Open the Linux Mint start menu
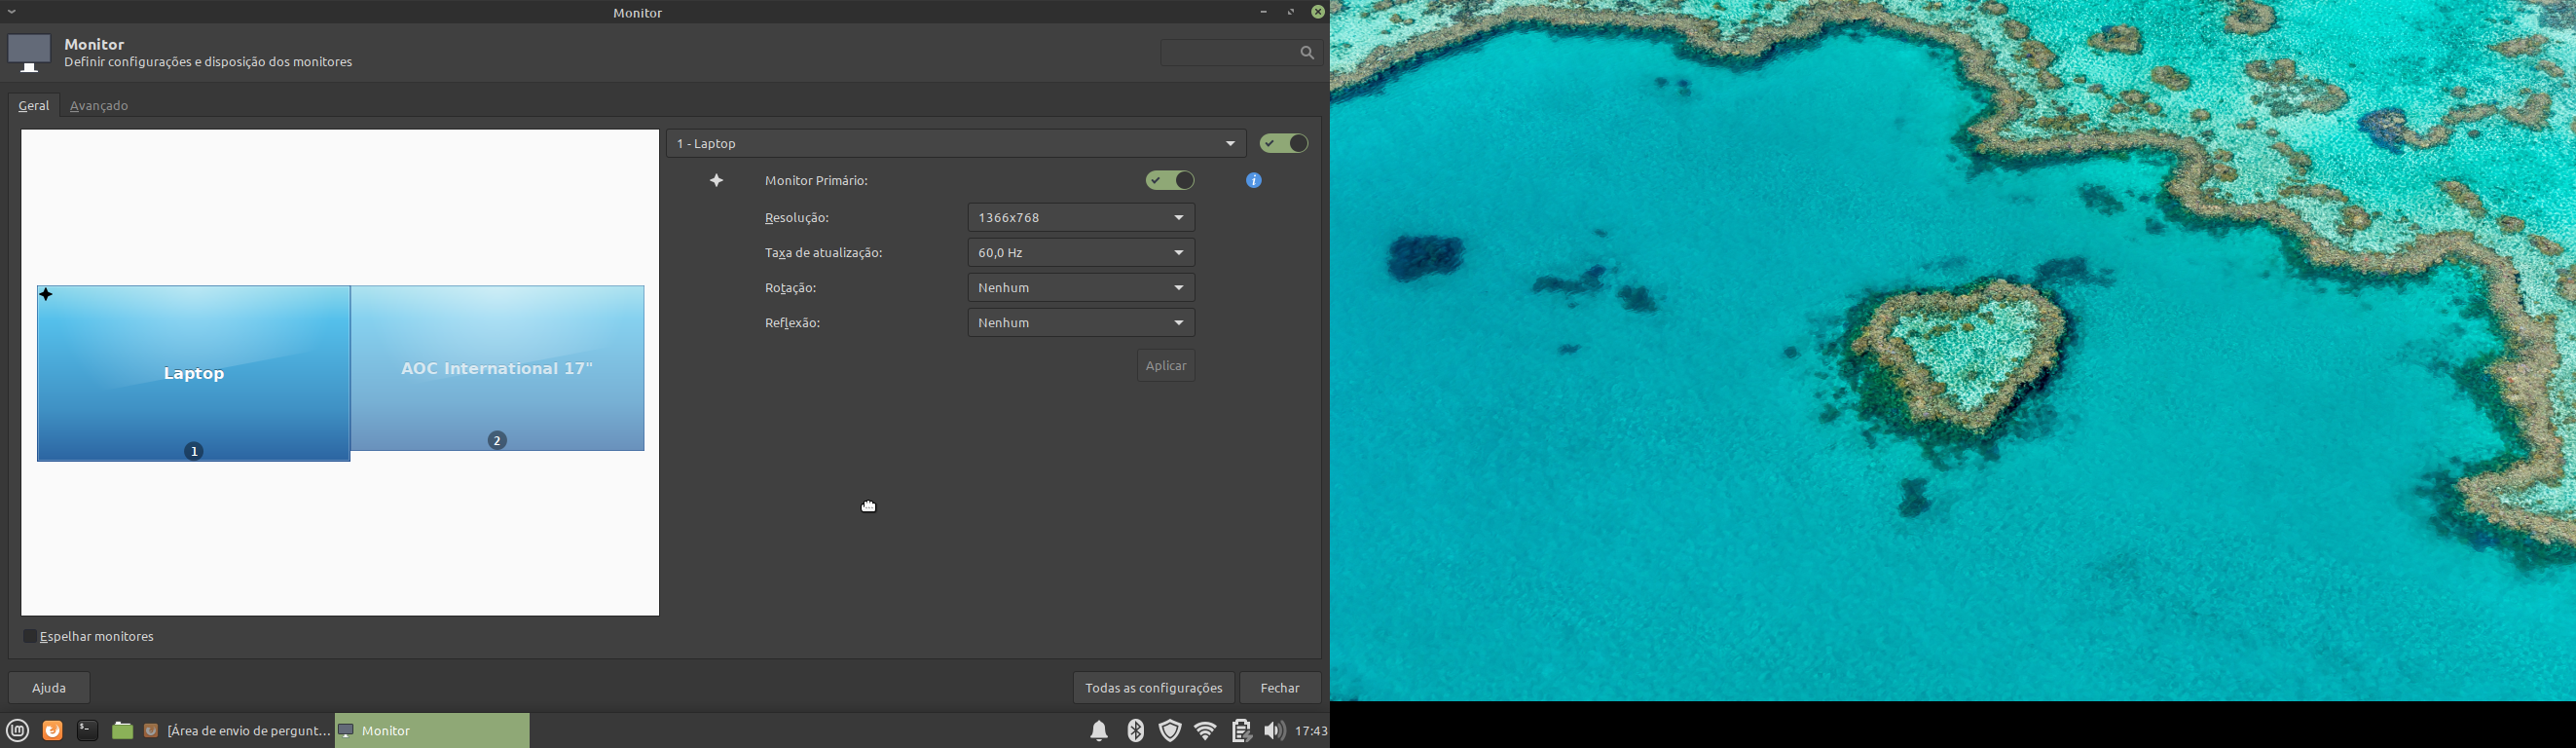Image resolution: width=2576 pixels, height=748 pixels. click(18, 731)
